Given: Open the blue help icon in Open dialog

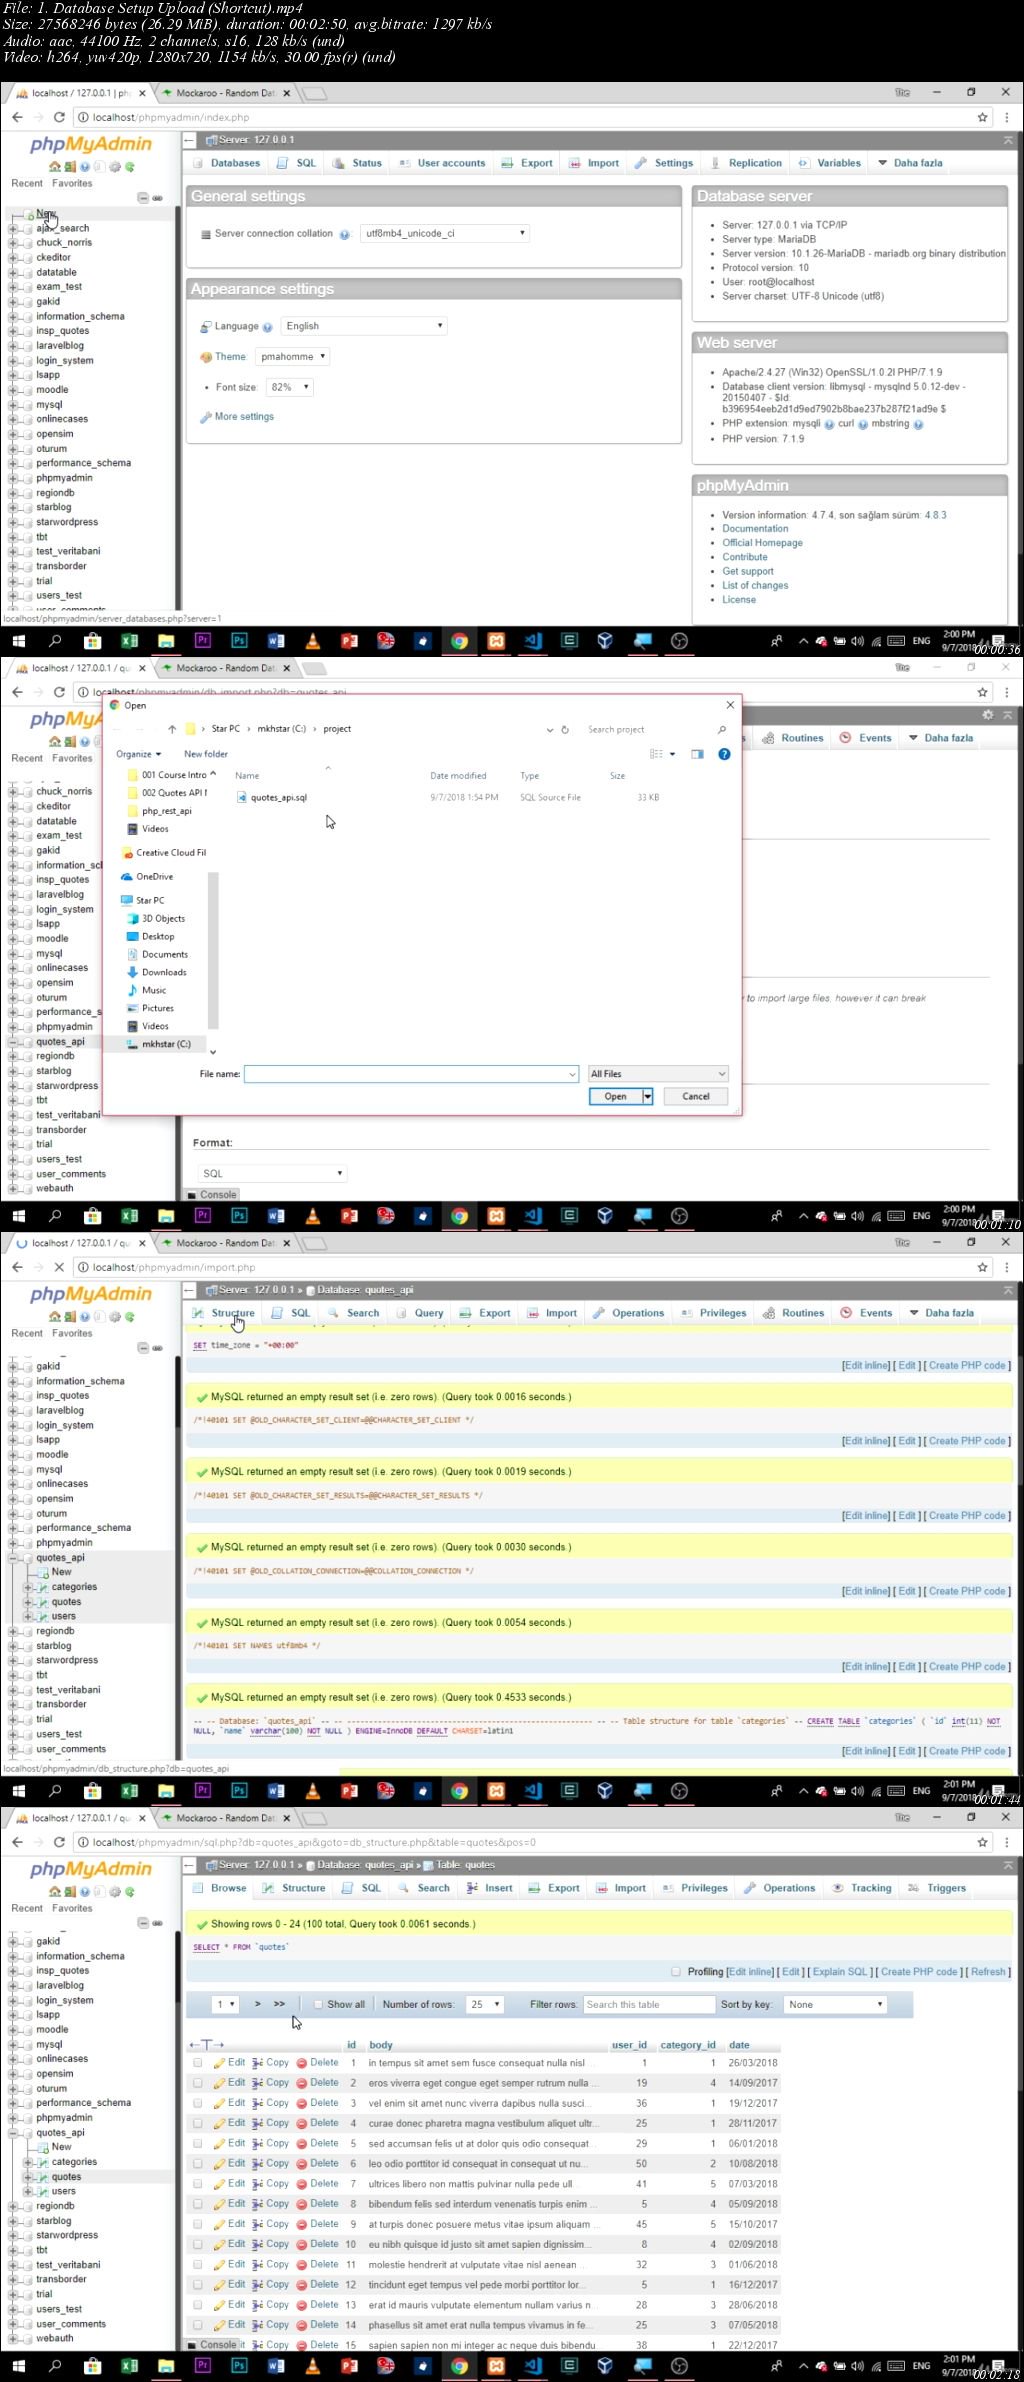Looking at the screenshot, I should pos(724,754).
